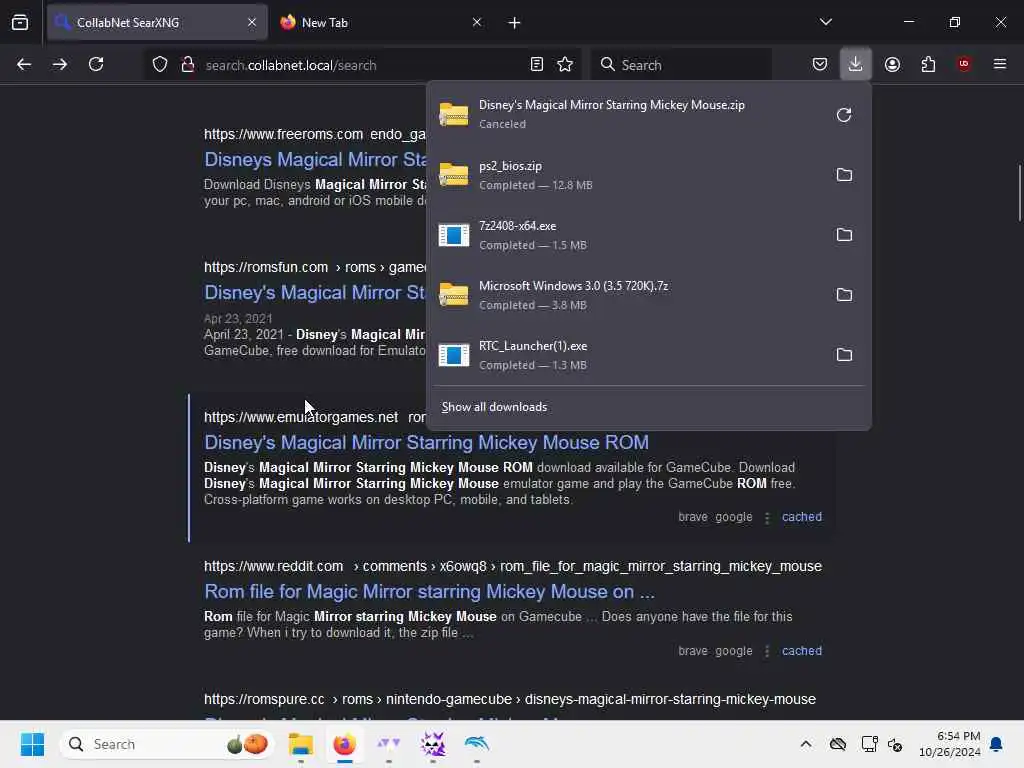Click the tracking protection shield icon

click(159, 64)
